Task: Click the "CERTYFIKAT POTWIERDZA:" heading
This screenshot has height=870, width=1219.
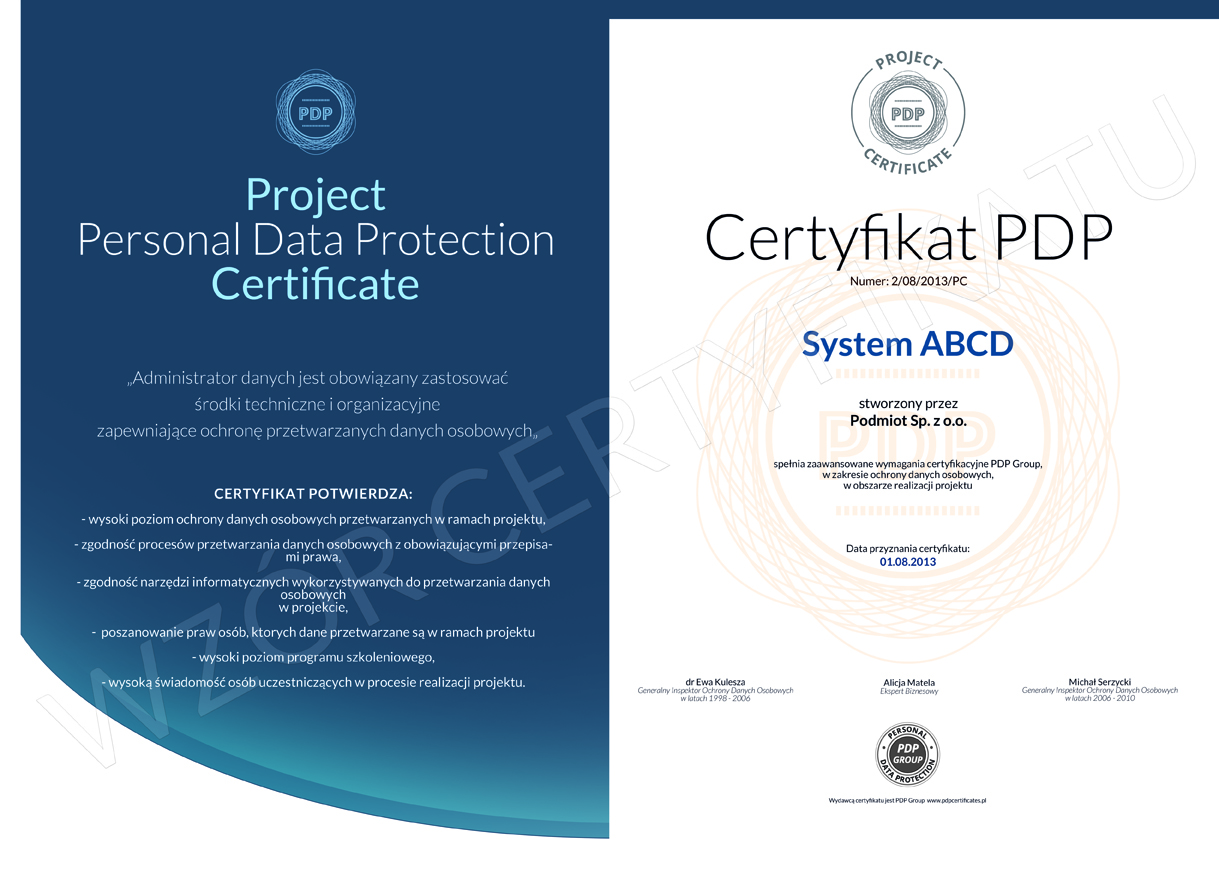Action: 313,494
